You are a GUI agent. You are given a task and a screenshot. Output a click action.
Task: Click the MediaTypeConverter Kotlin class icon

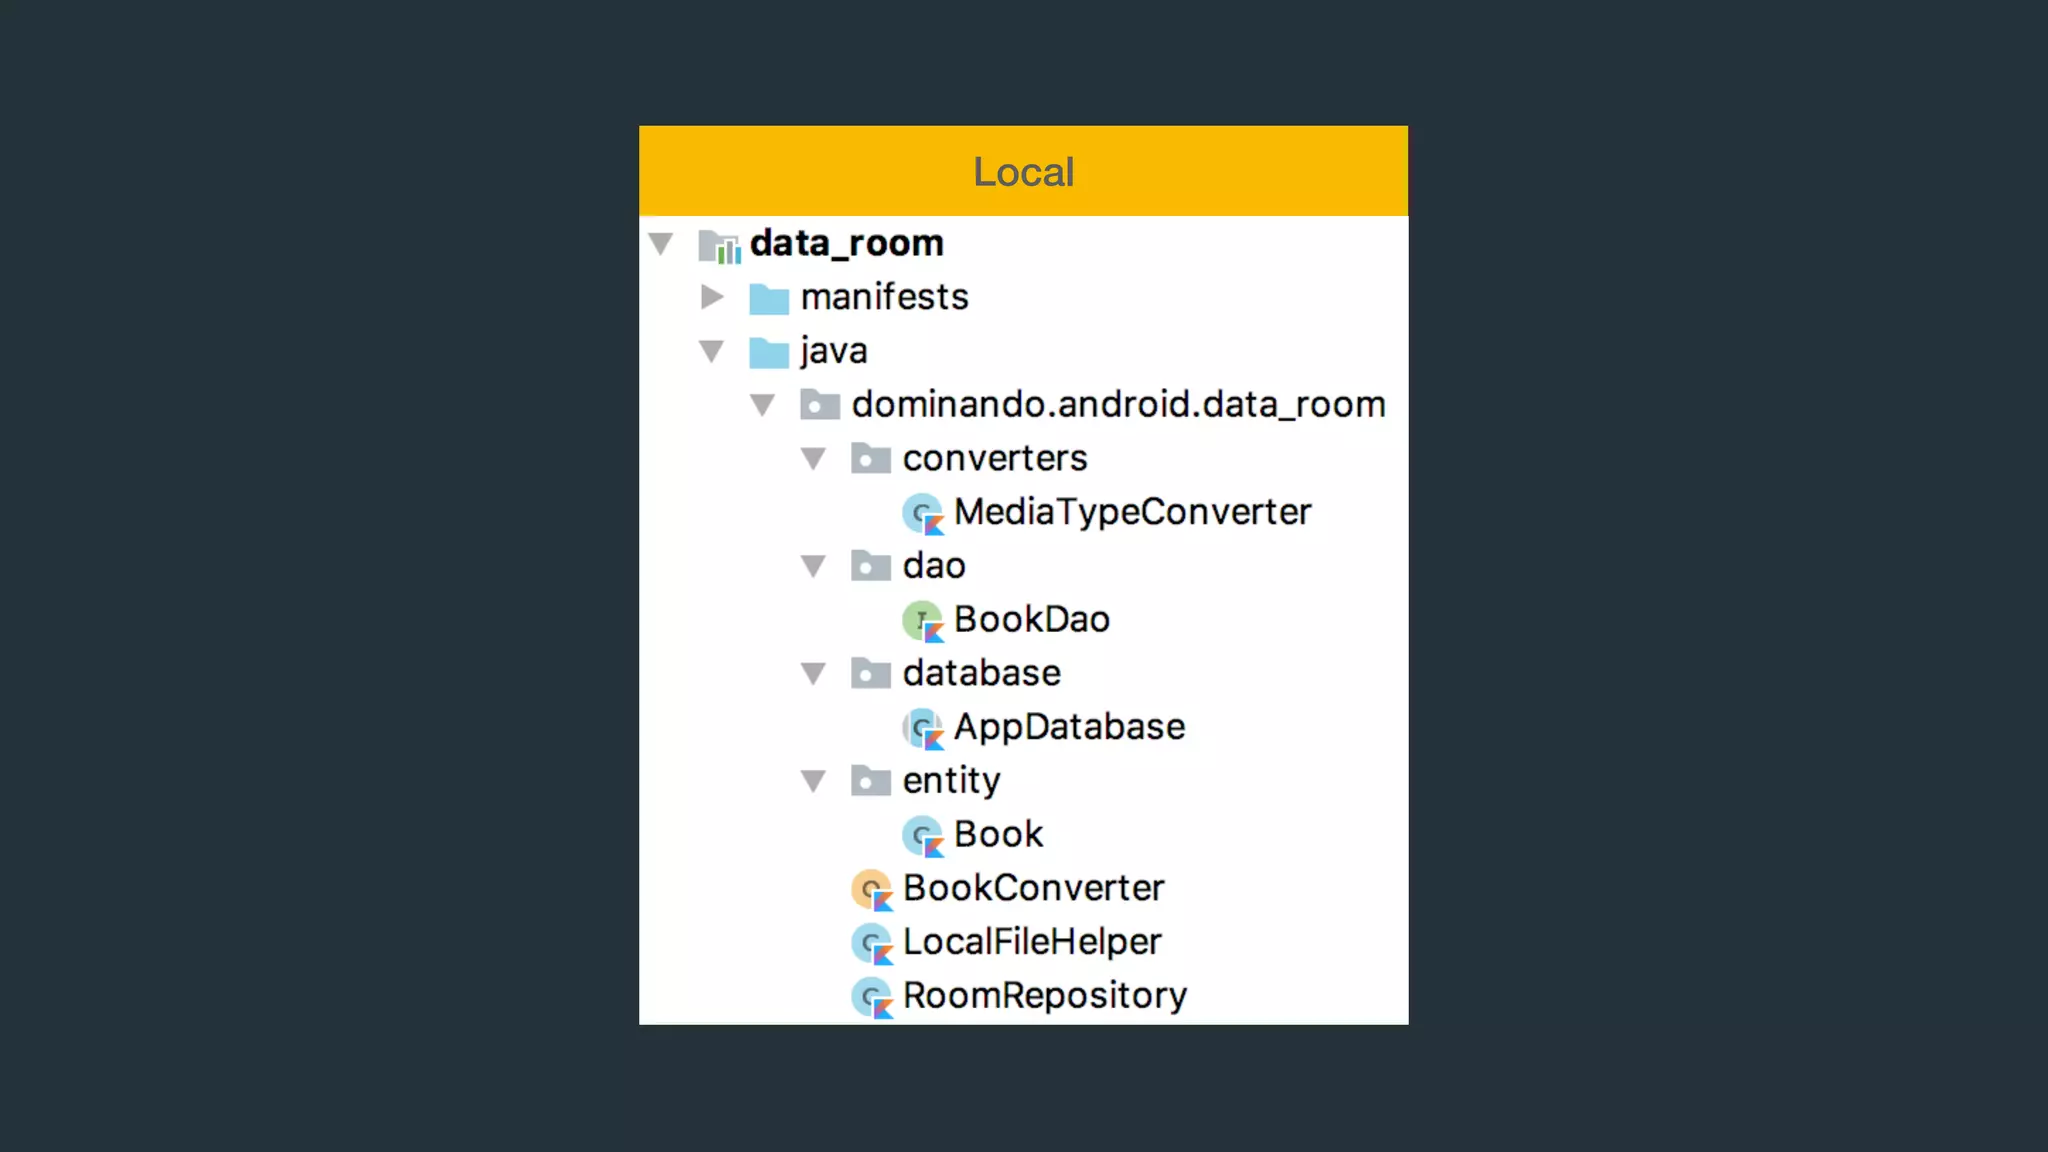point(922,513)
